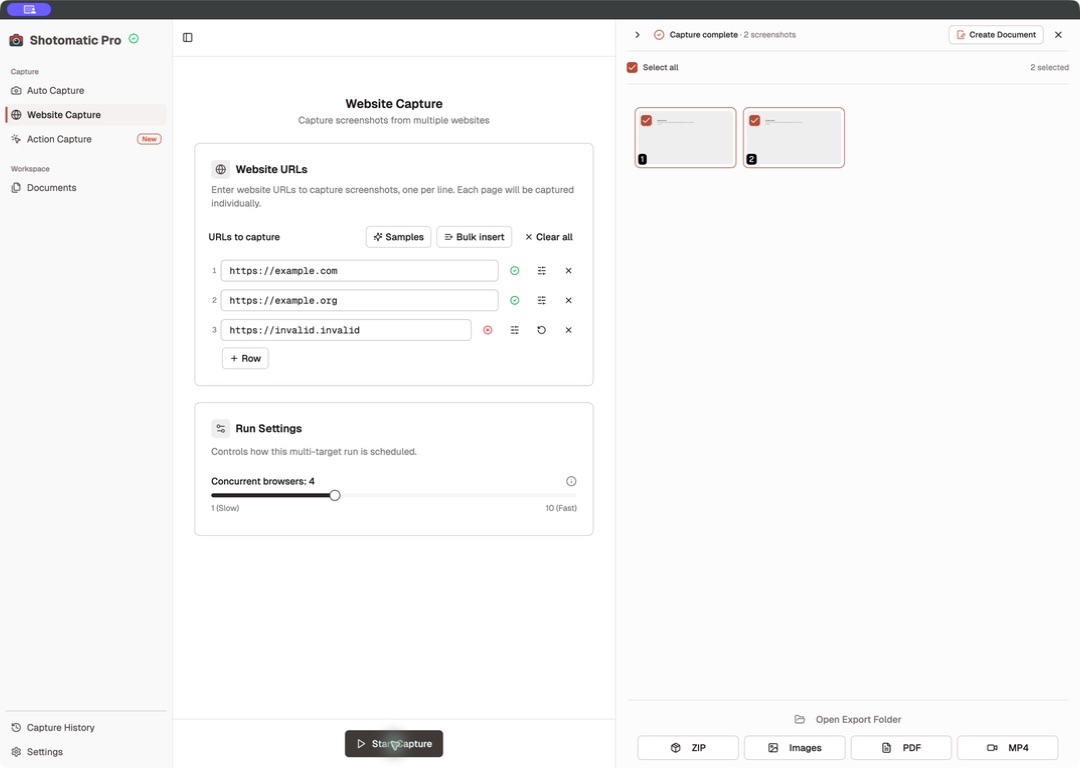Click the Create Document button

pos(995,34)
